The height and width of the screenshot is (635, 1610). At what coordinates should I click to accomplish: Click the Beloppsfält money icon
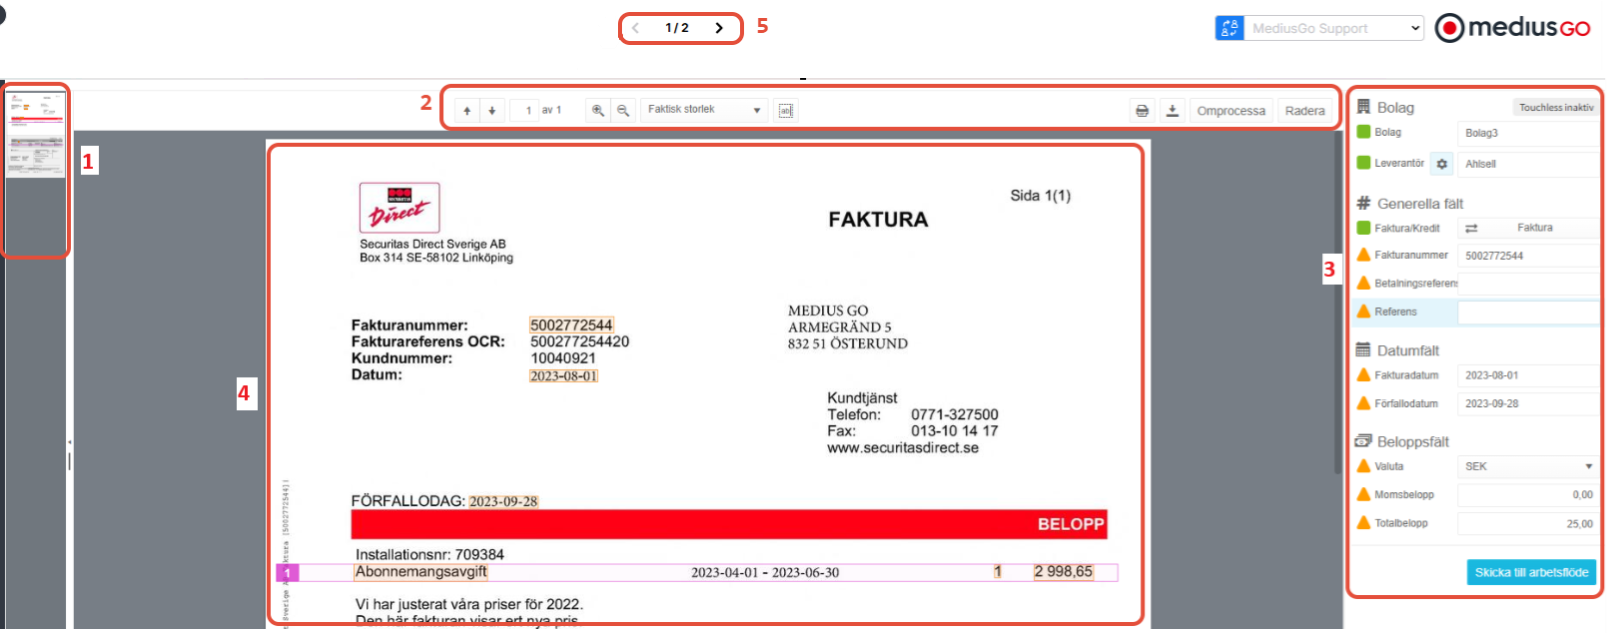(x=1363, y=441)
